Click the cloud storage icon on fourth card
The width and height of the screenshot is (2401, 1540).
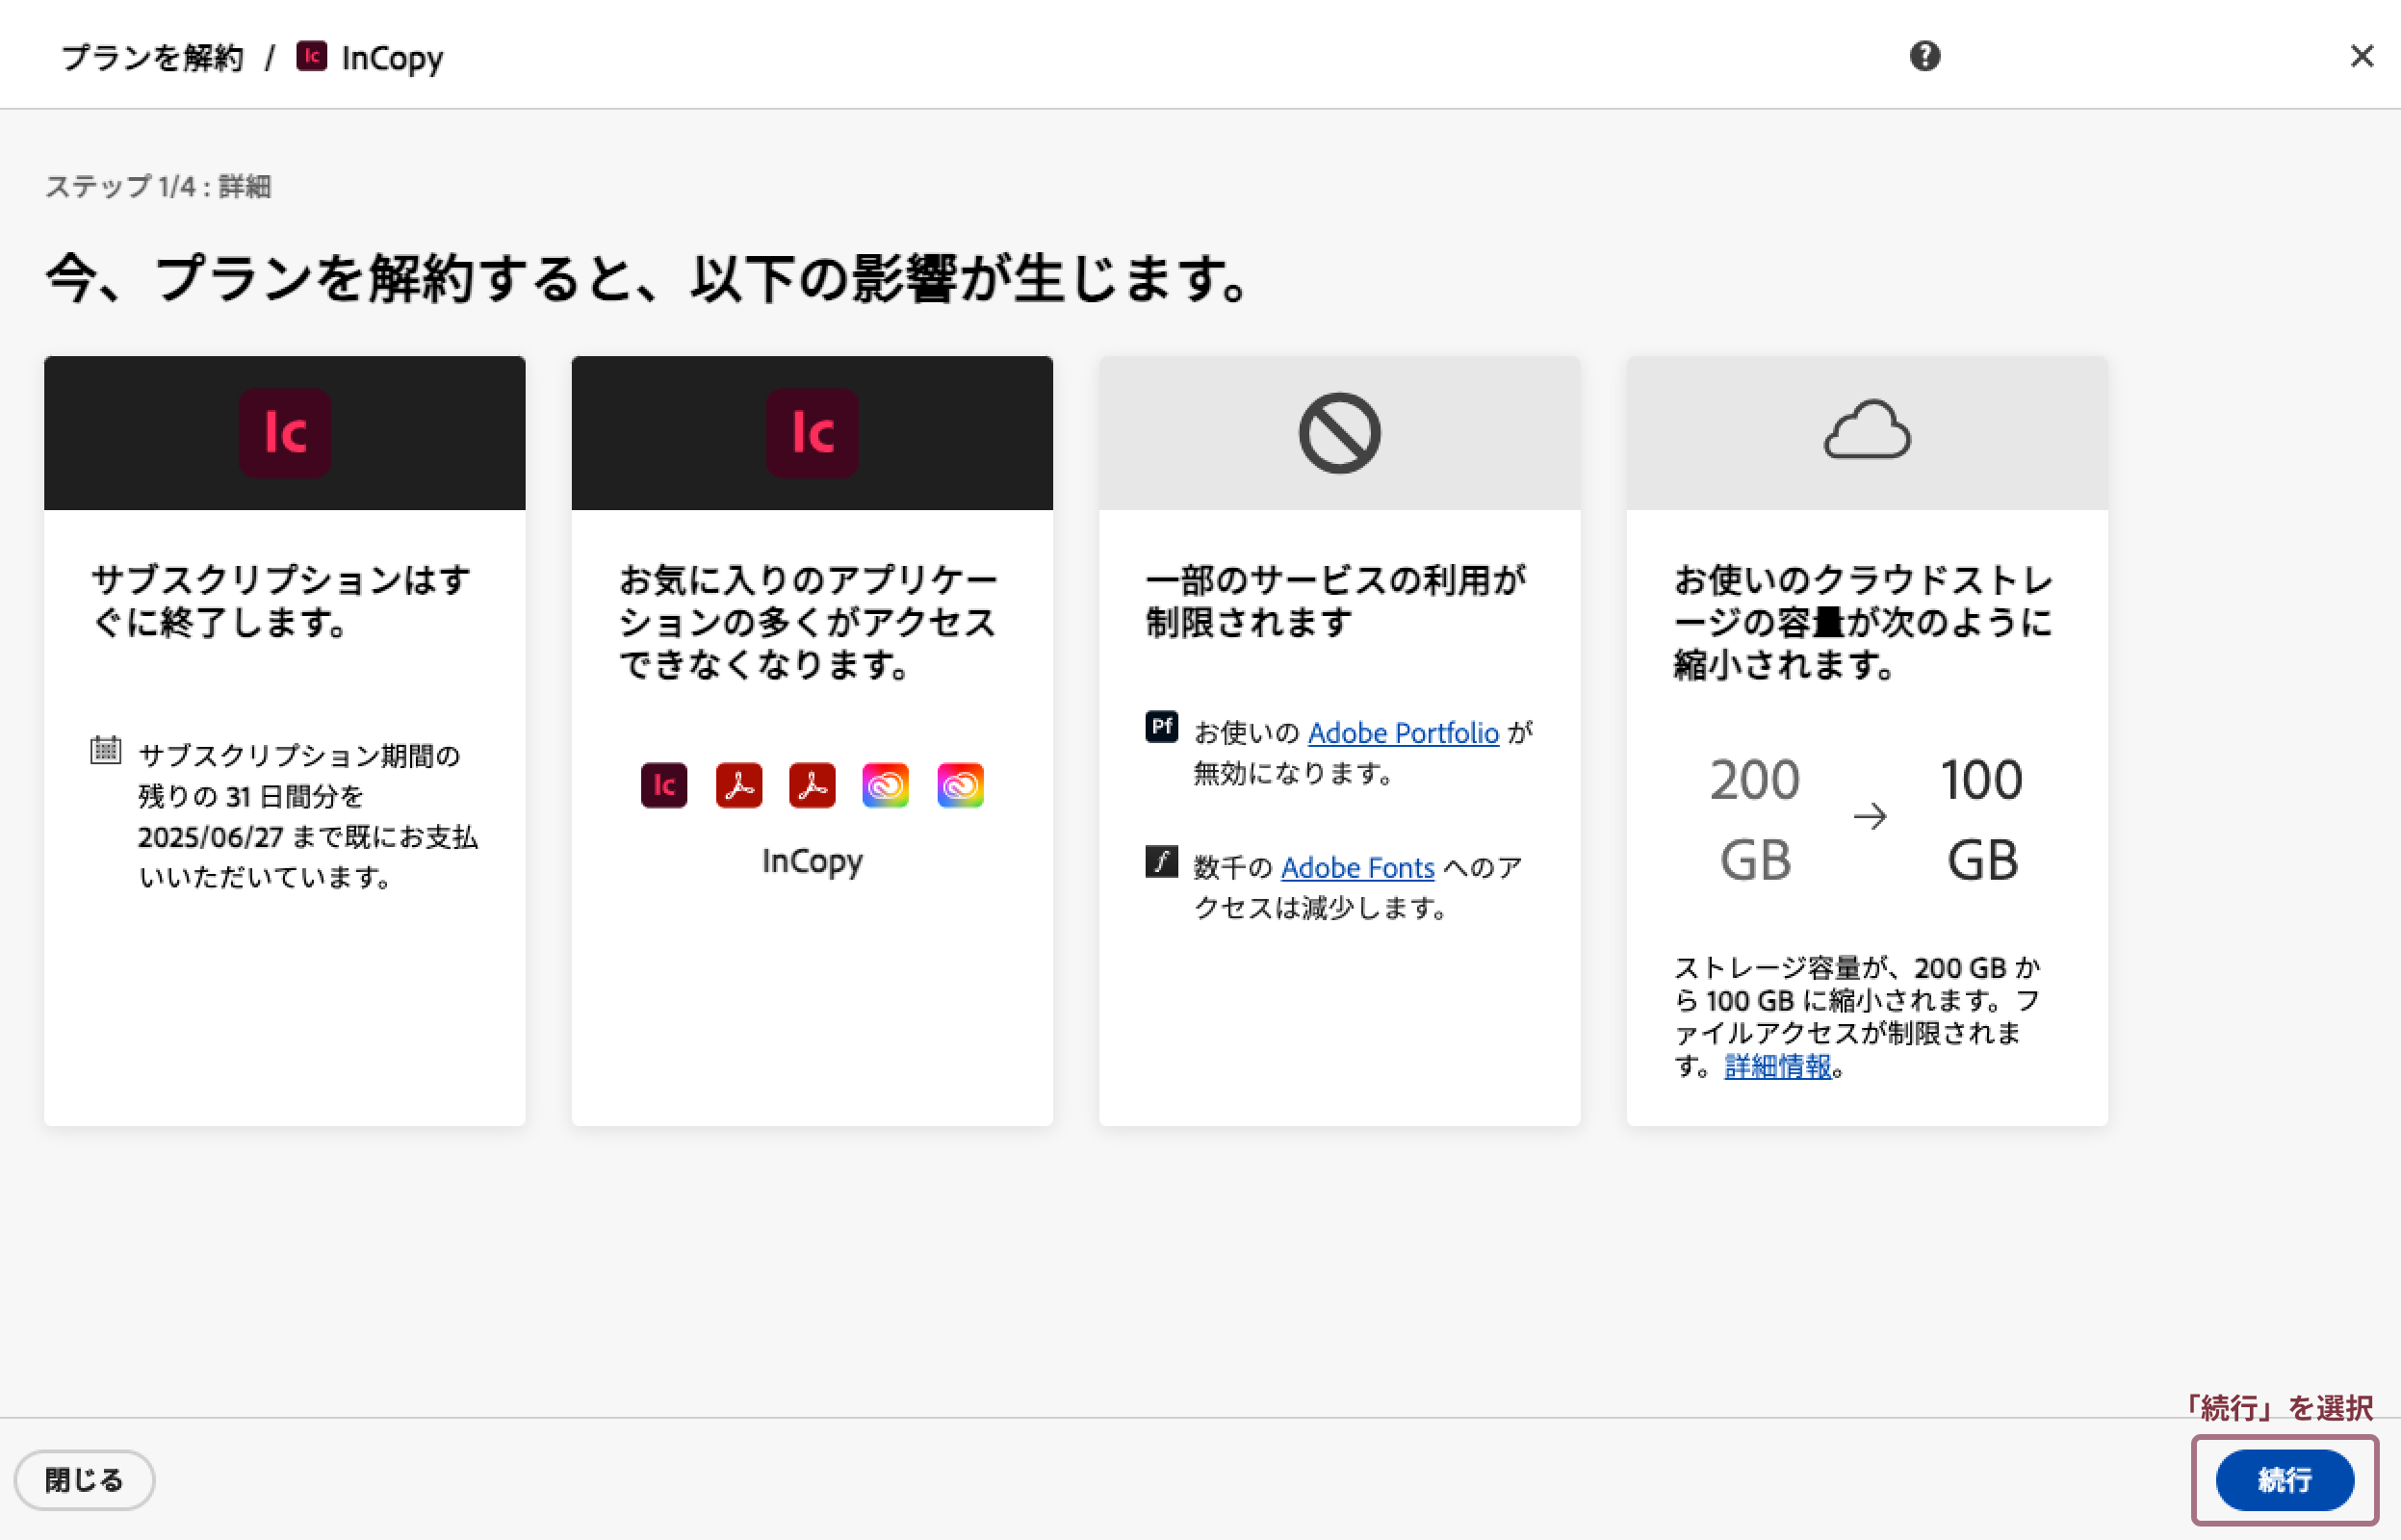(1866, 430)
